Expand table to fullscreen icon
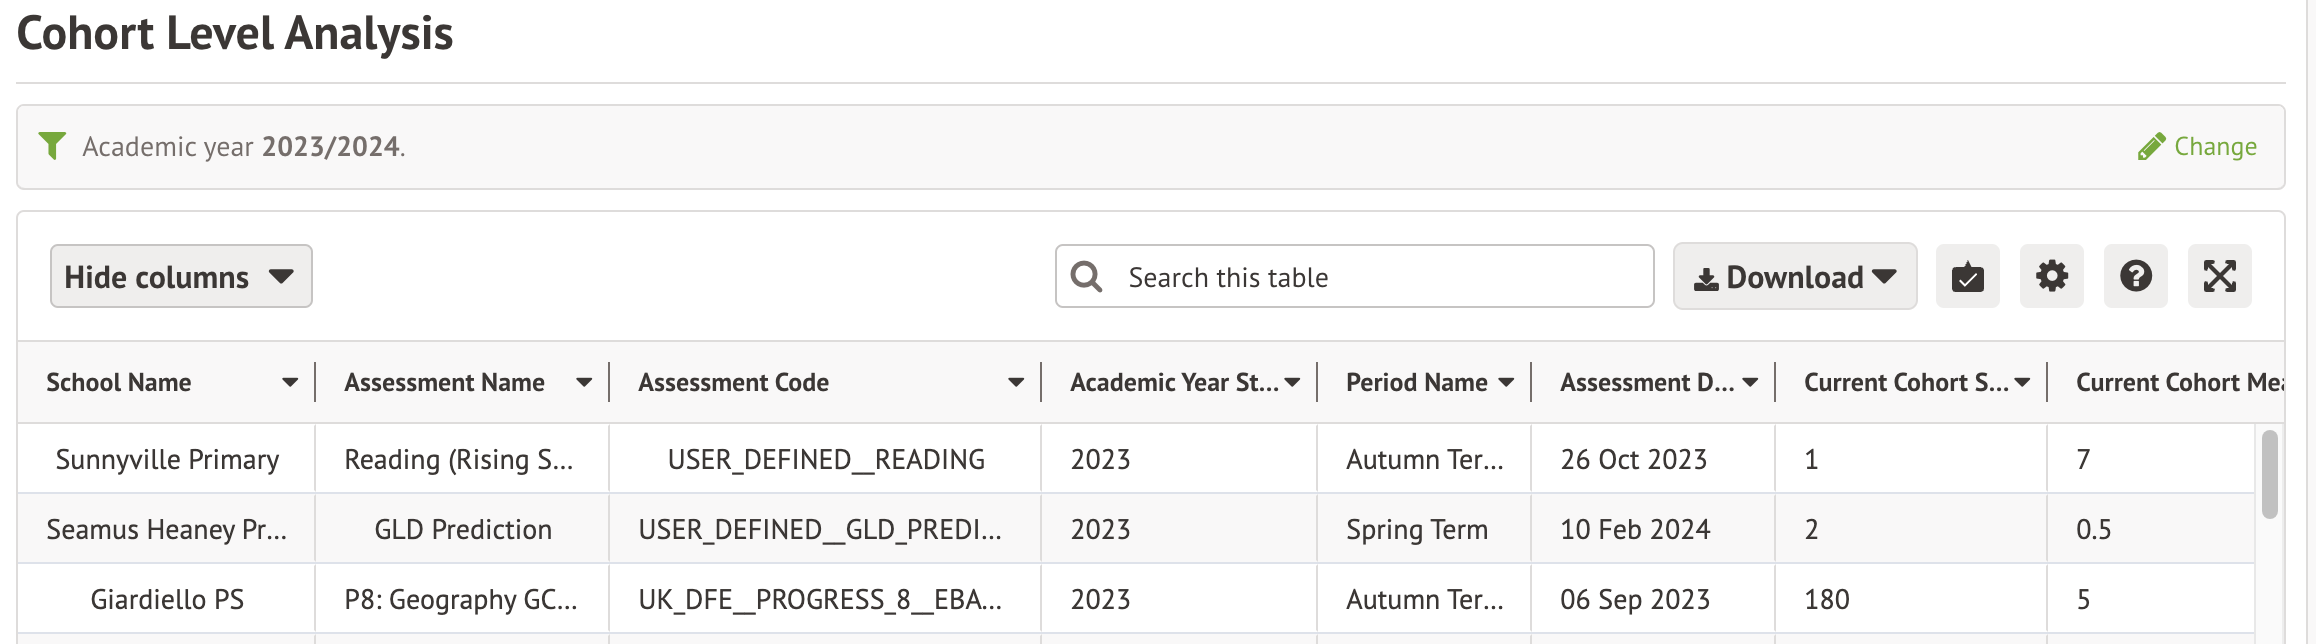Screen dimensions: 2316x644 tap(2219, 277)
